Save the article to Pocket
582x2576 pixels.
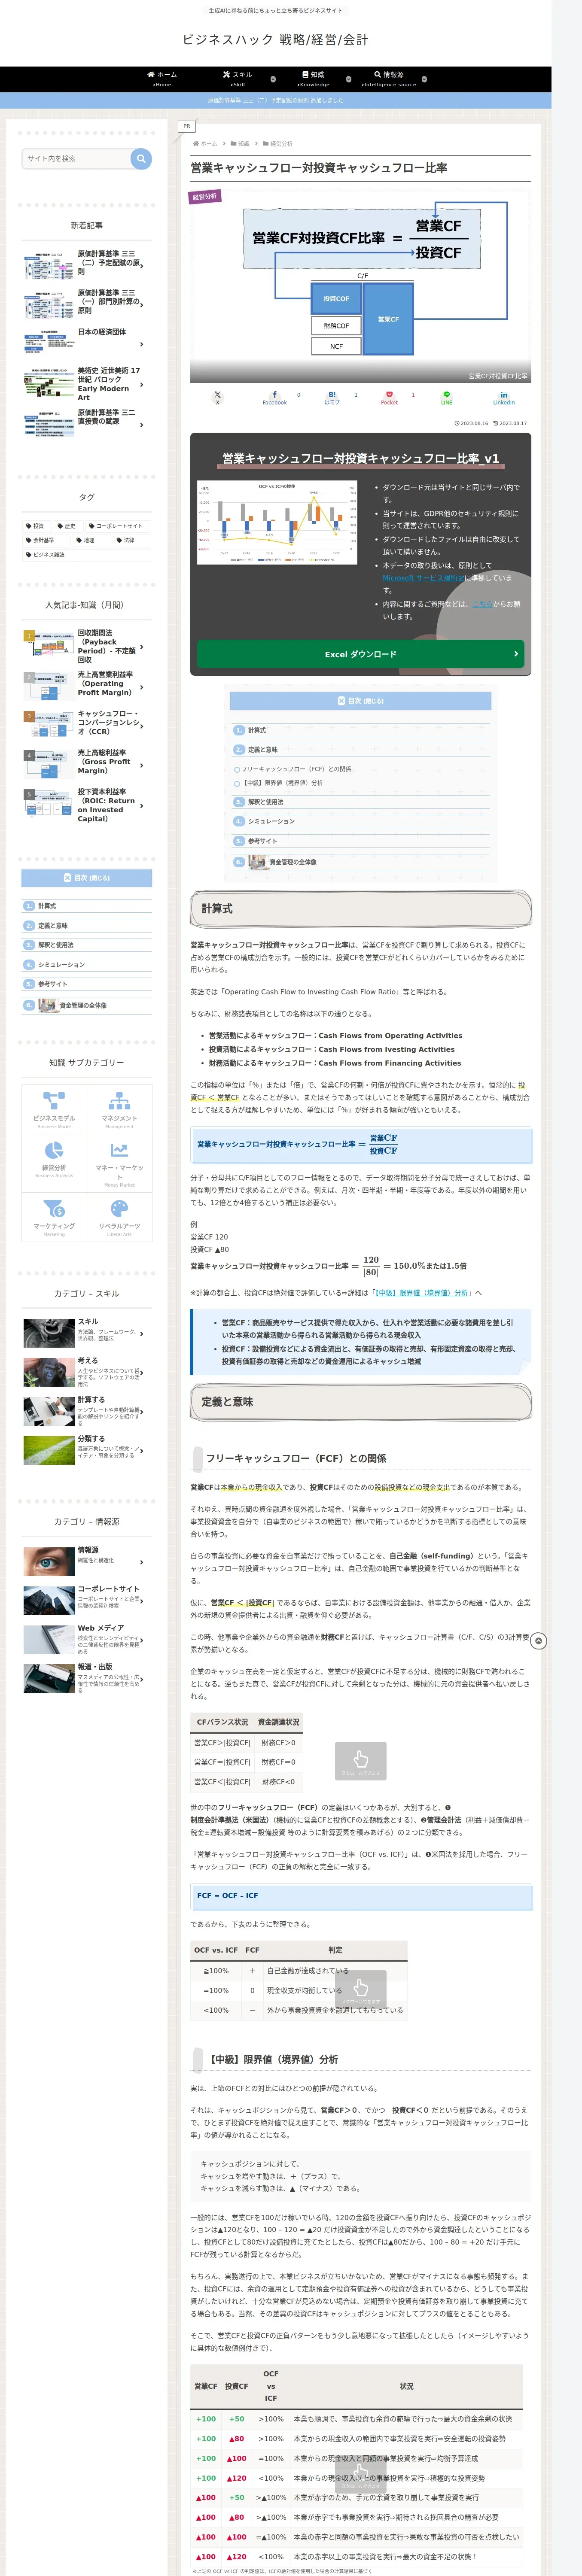click(x=389, y=398)
